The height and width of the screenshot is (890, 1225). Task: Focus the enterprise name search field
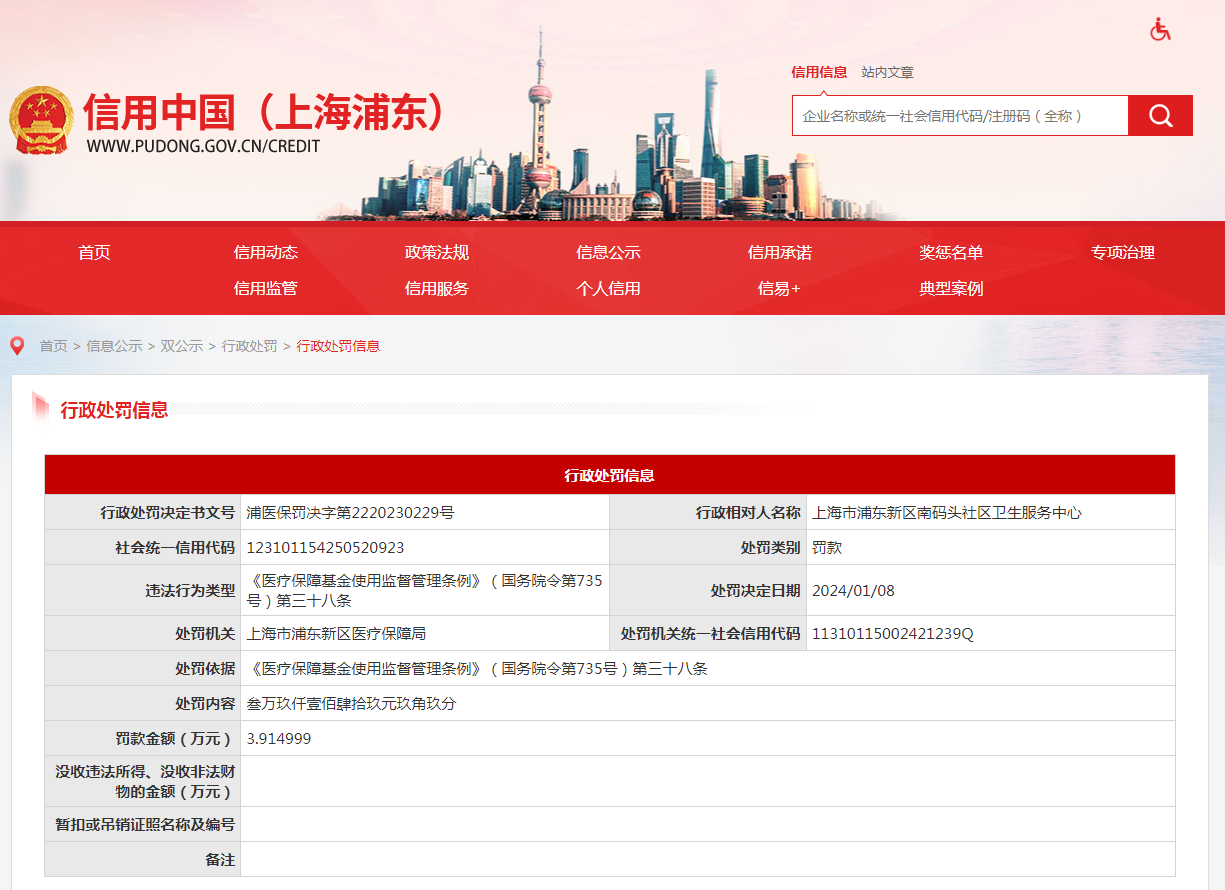click(960, 116)
